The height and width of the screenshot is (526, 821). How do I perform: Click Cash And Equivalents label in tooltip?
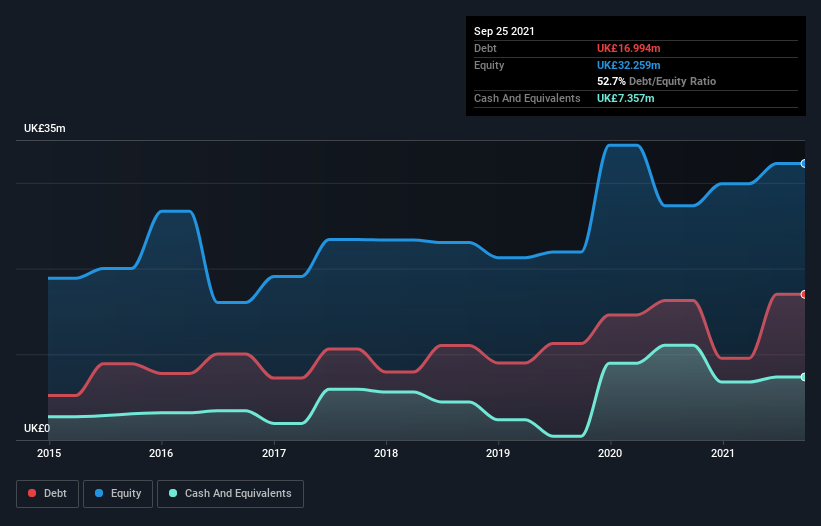pos(527,98)
